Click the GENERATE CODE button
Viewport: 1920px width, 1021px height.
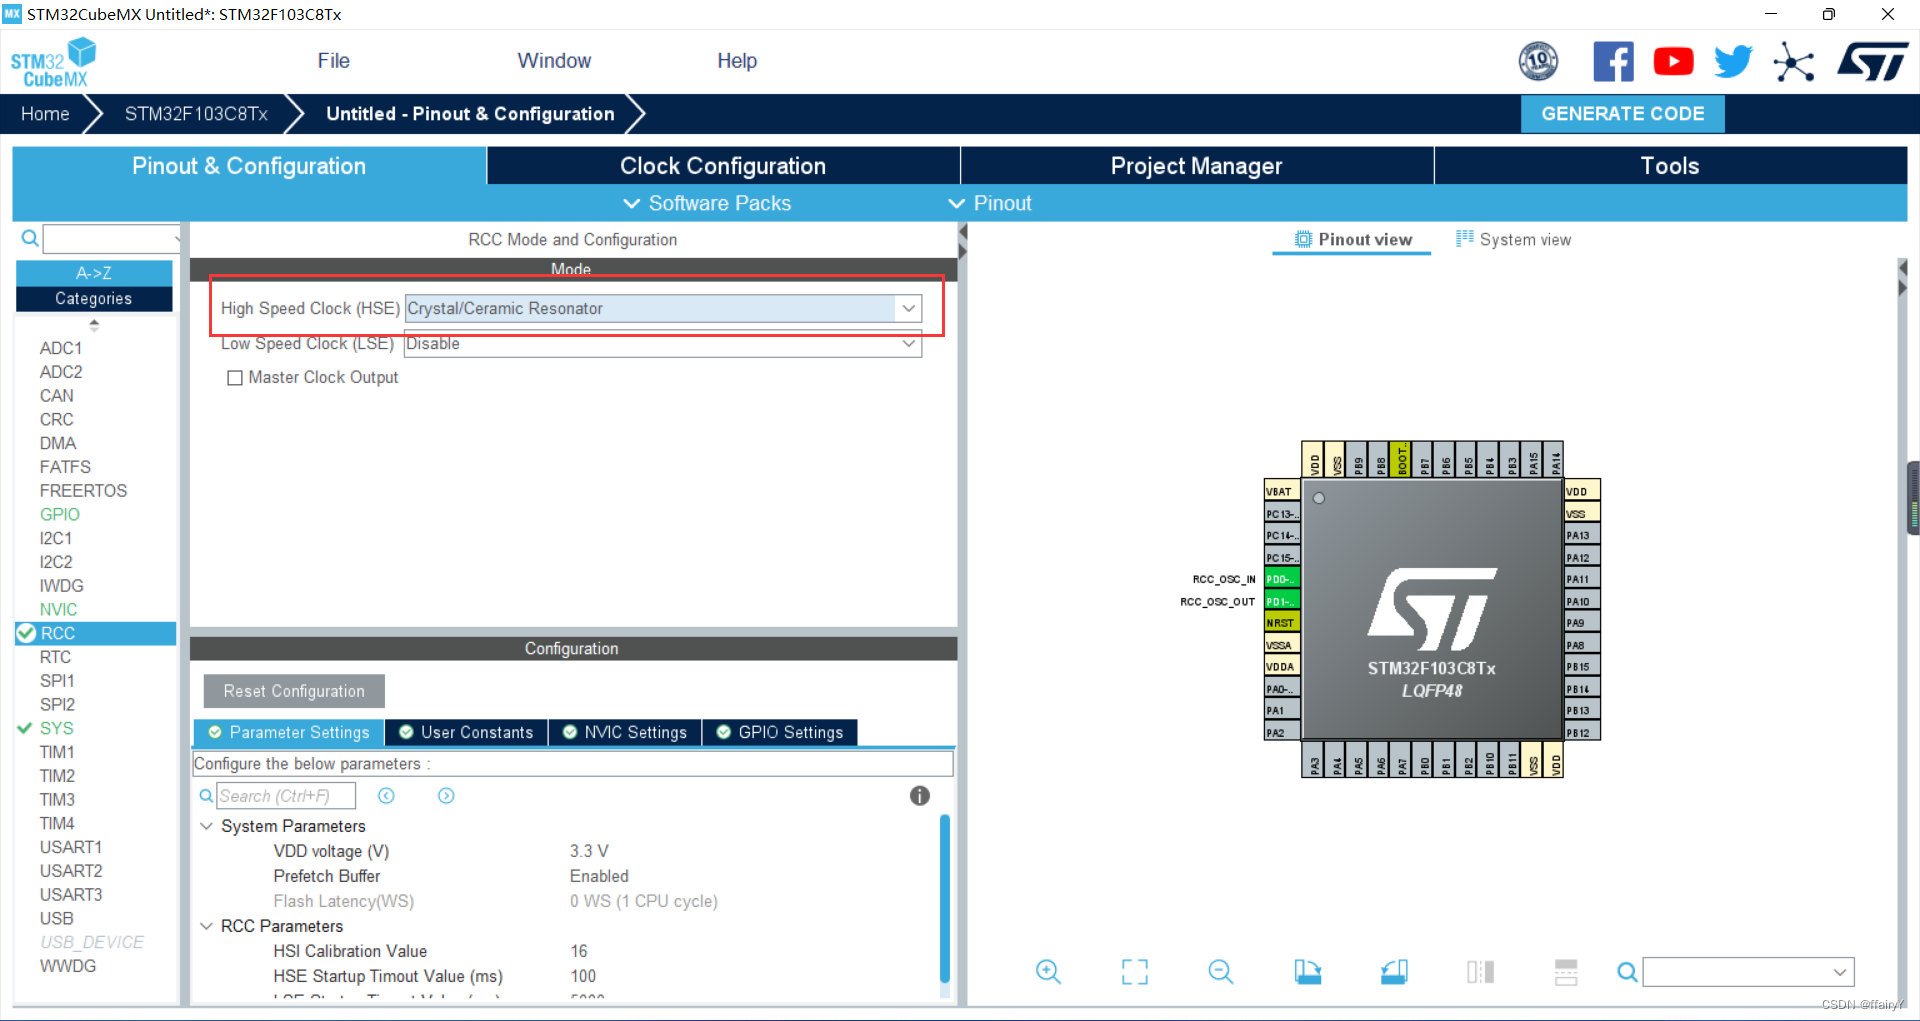point(1622,113)
